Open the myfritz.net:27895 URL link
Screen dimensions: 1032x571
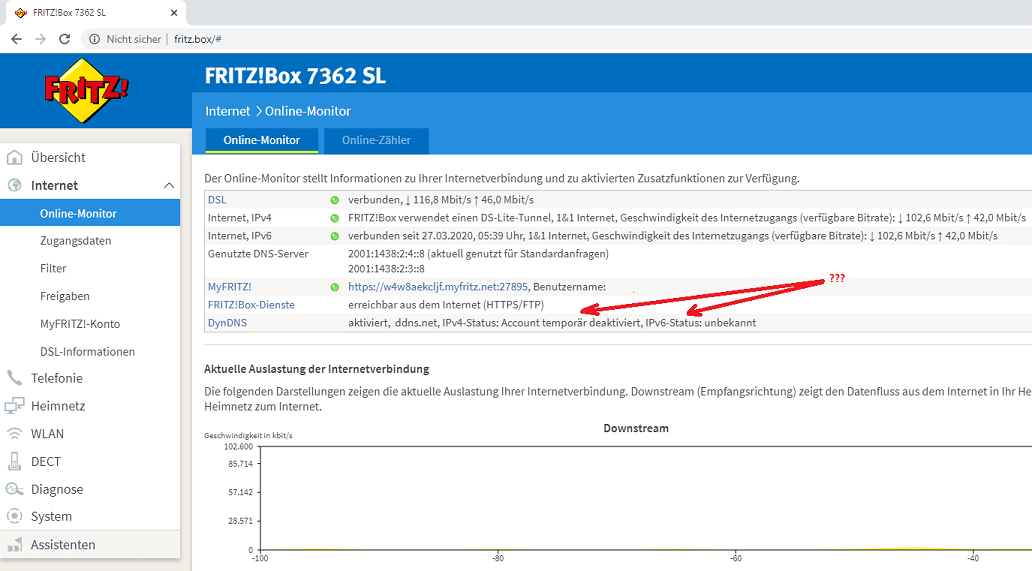438,287
